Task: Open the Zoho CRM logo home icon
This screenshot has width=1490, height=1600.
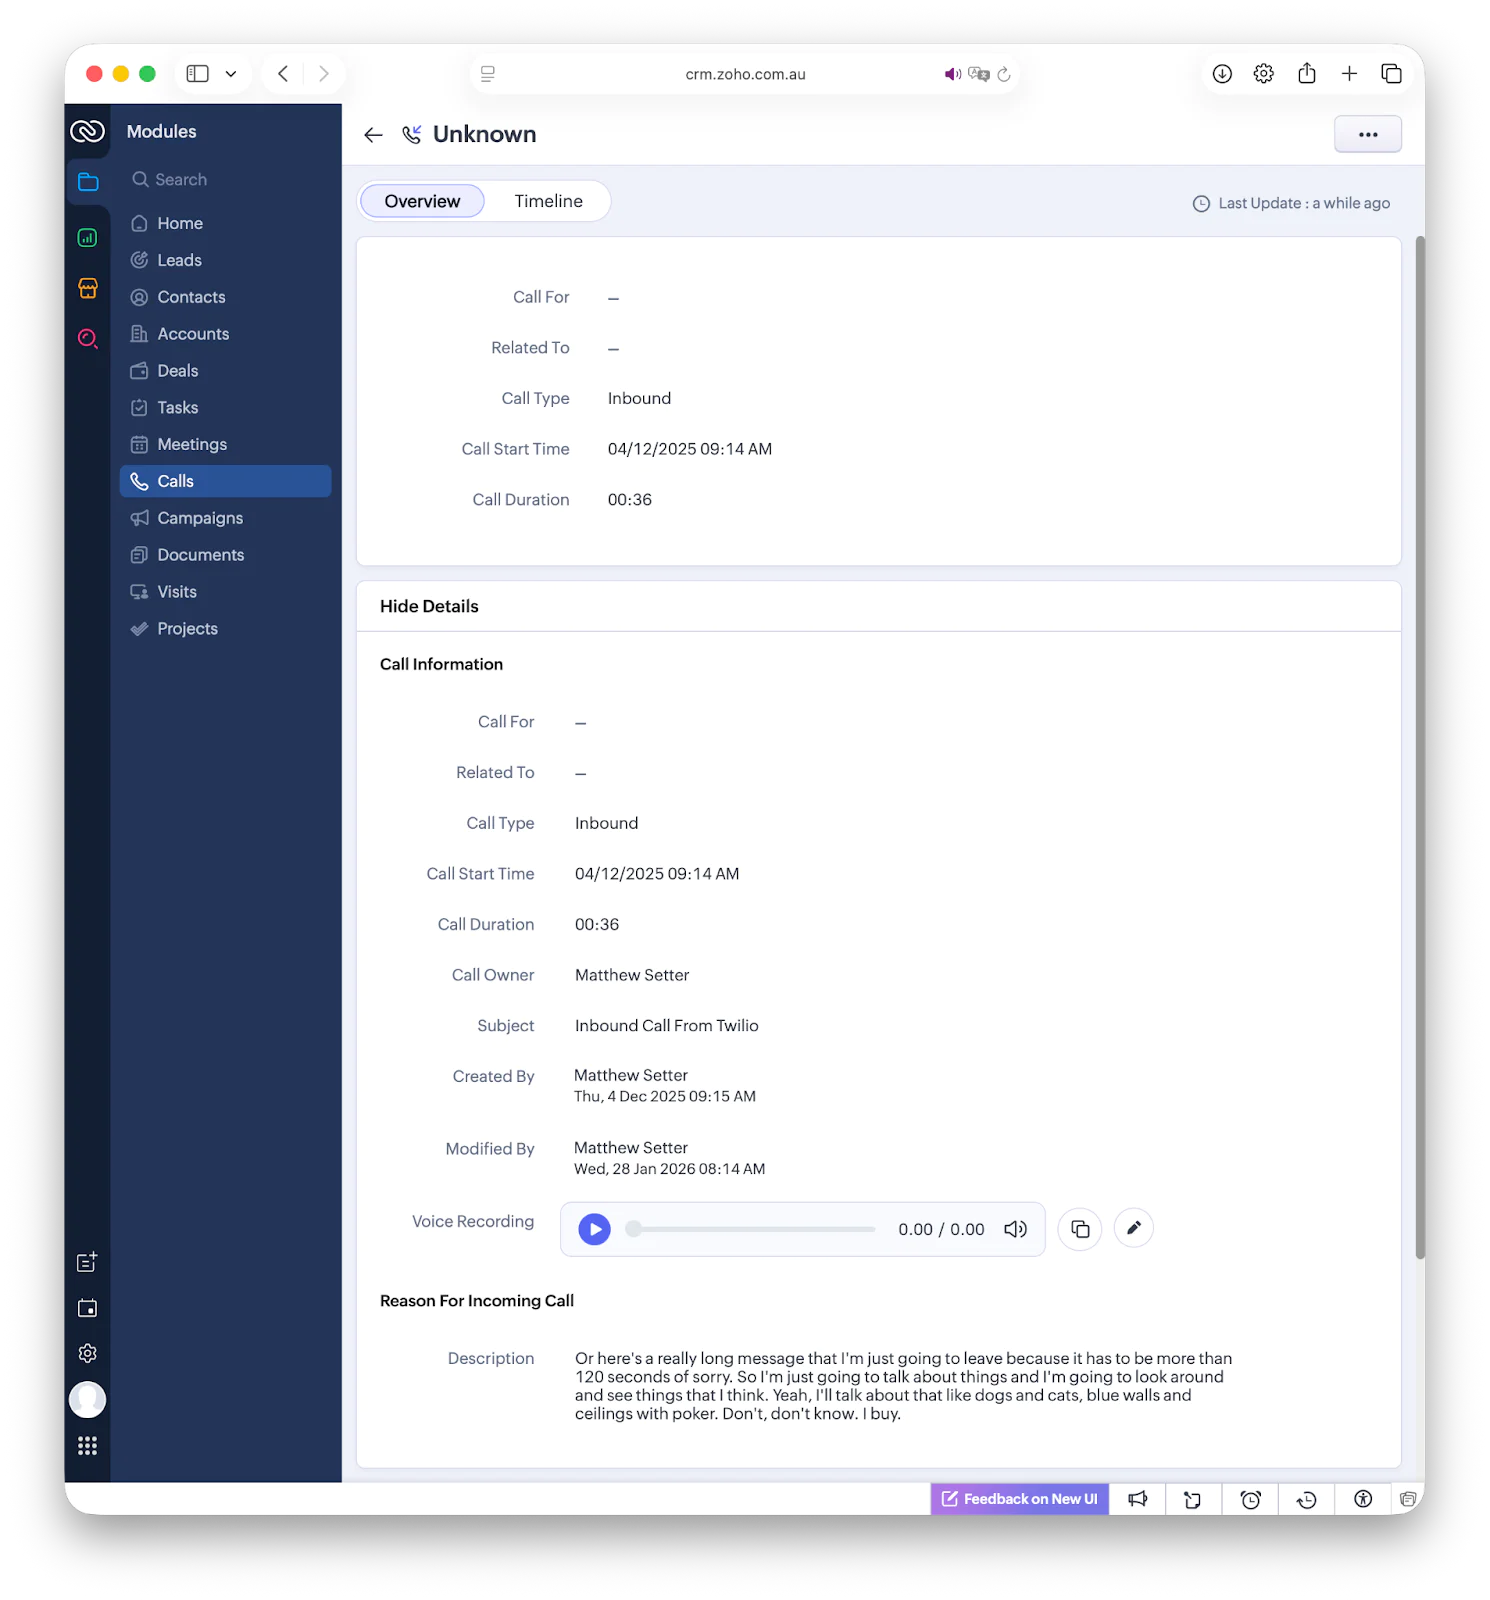Action: (87, 131)
